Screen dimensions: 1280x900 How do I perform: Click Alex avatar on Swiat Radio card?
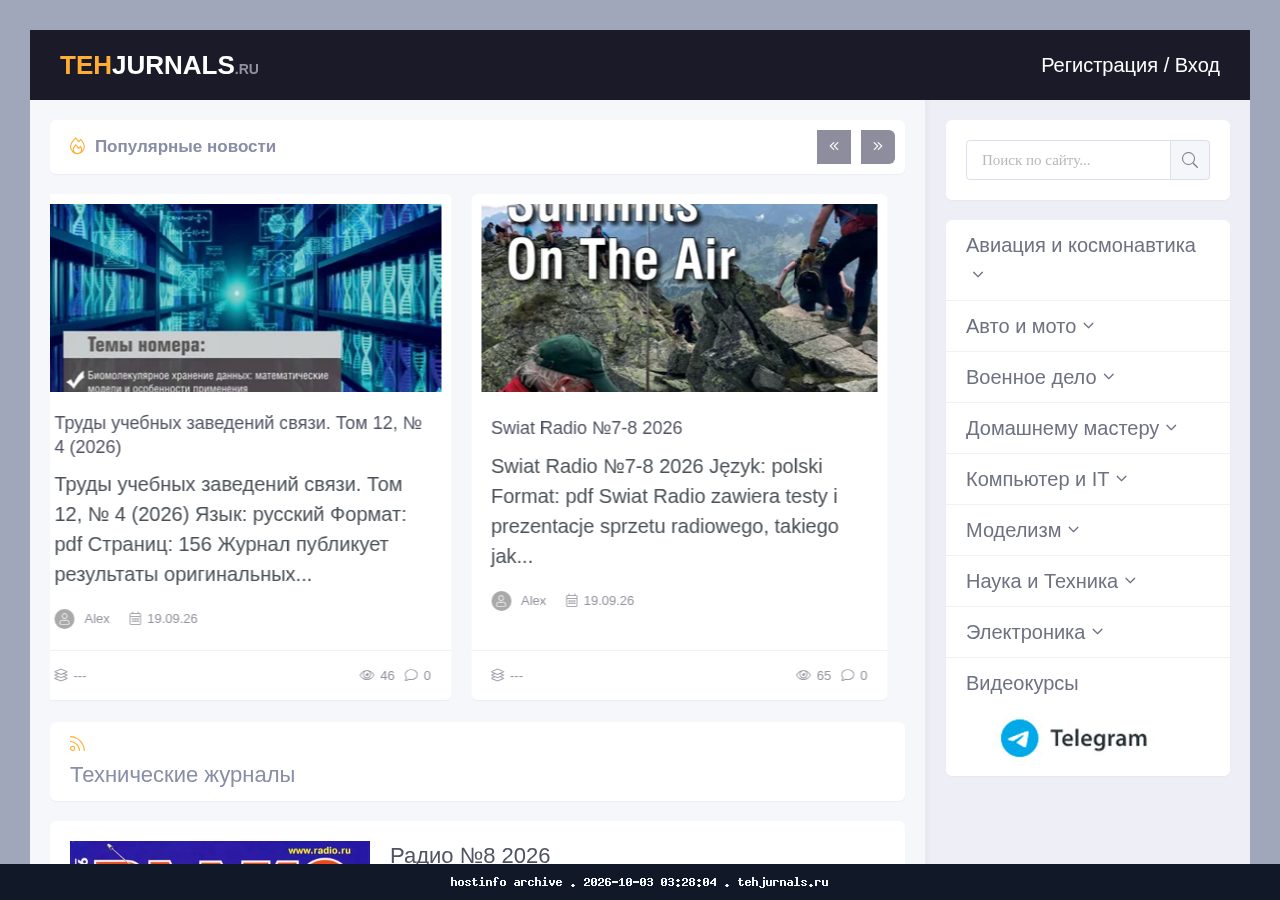click(501, 601)
